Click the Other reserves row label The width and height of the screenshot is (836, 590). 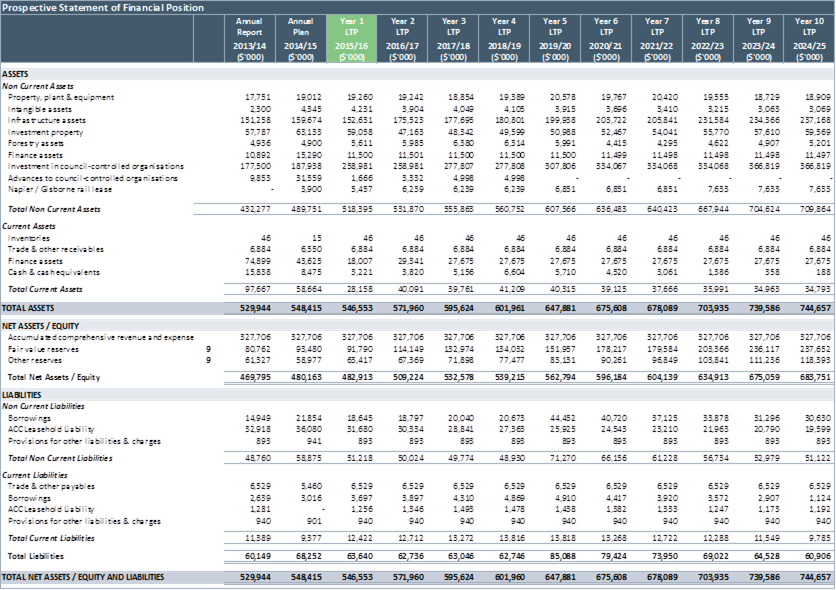tap(35, 360)
